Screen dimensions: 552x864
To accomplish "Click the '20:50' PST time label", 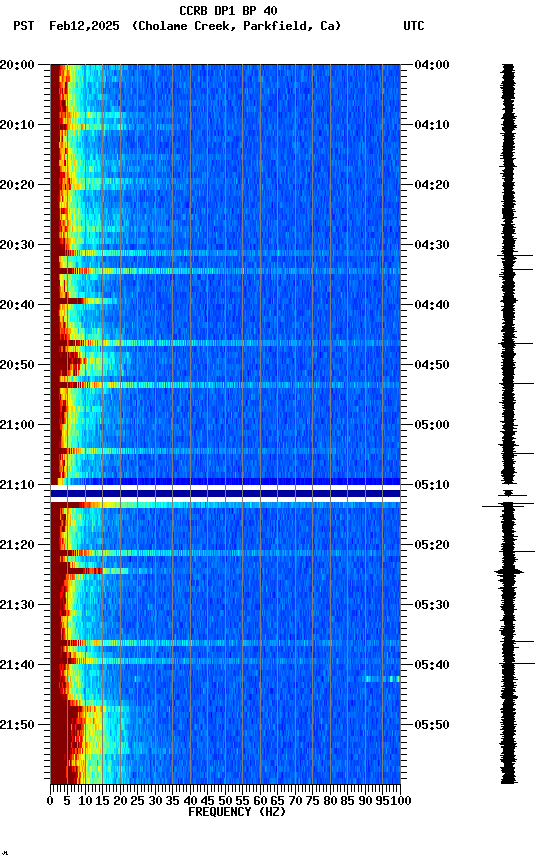I will 17,365.
